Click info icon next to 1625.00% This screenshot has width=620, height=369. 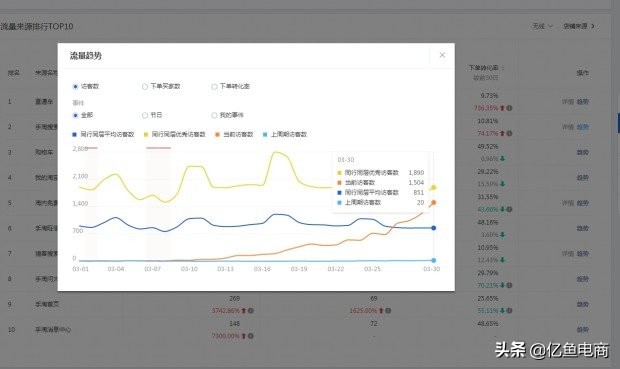coord(388,310)
